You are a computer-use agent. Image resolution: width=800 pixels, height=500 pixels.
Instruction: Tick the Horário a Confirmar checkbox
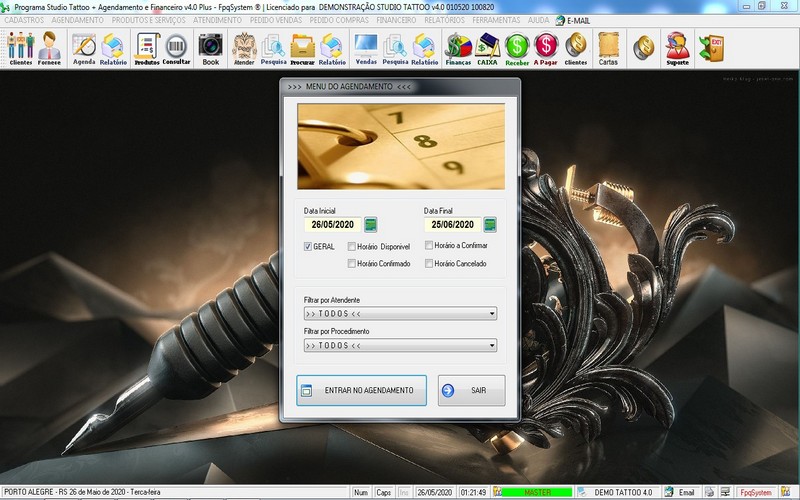tap(428, 246)
